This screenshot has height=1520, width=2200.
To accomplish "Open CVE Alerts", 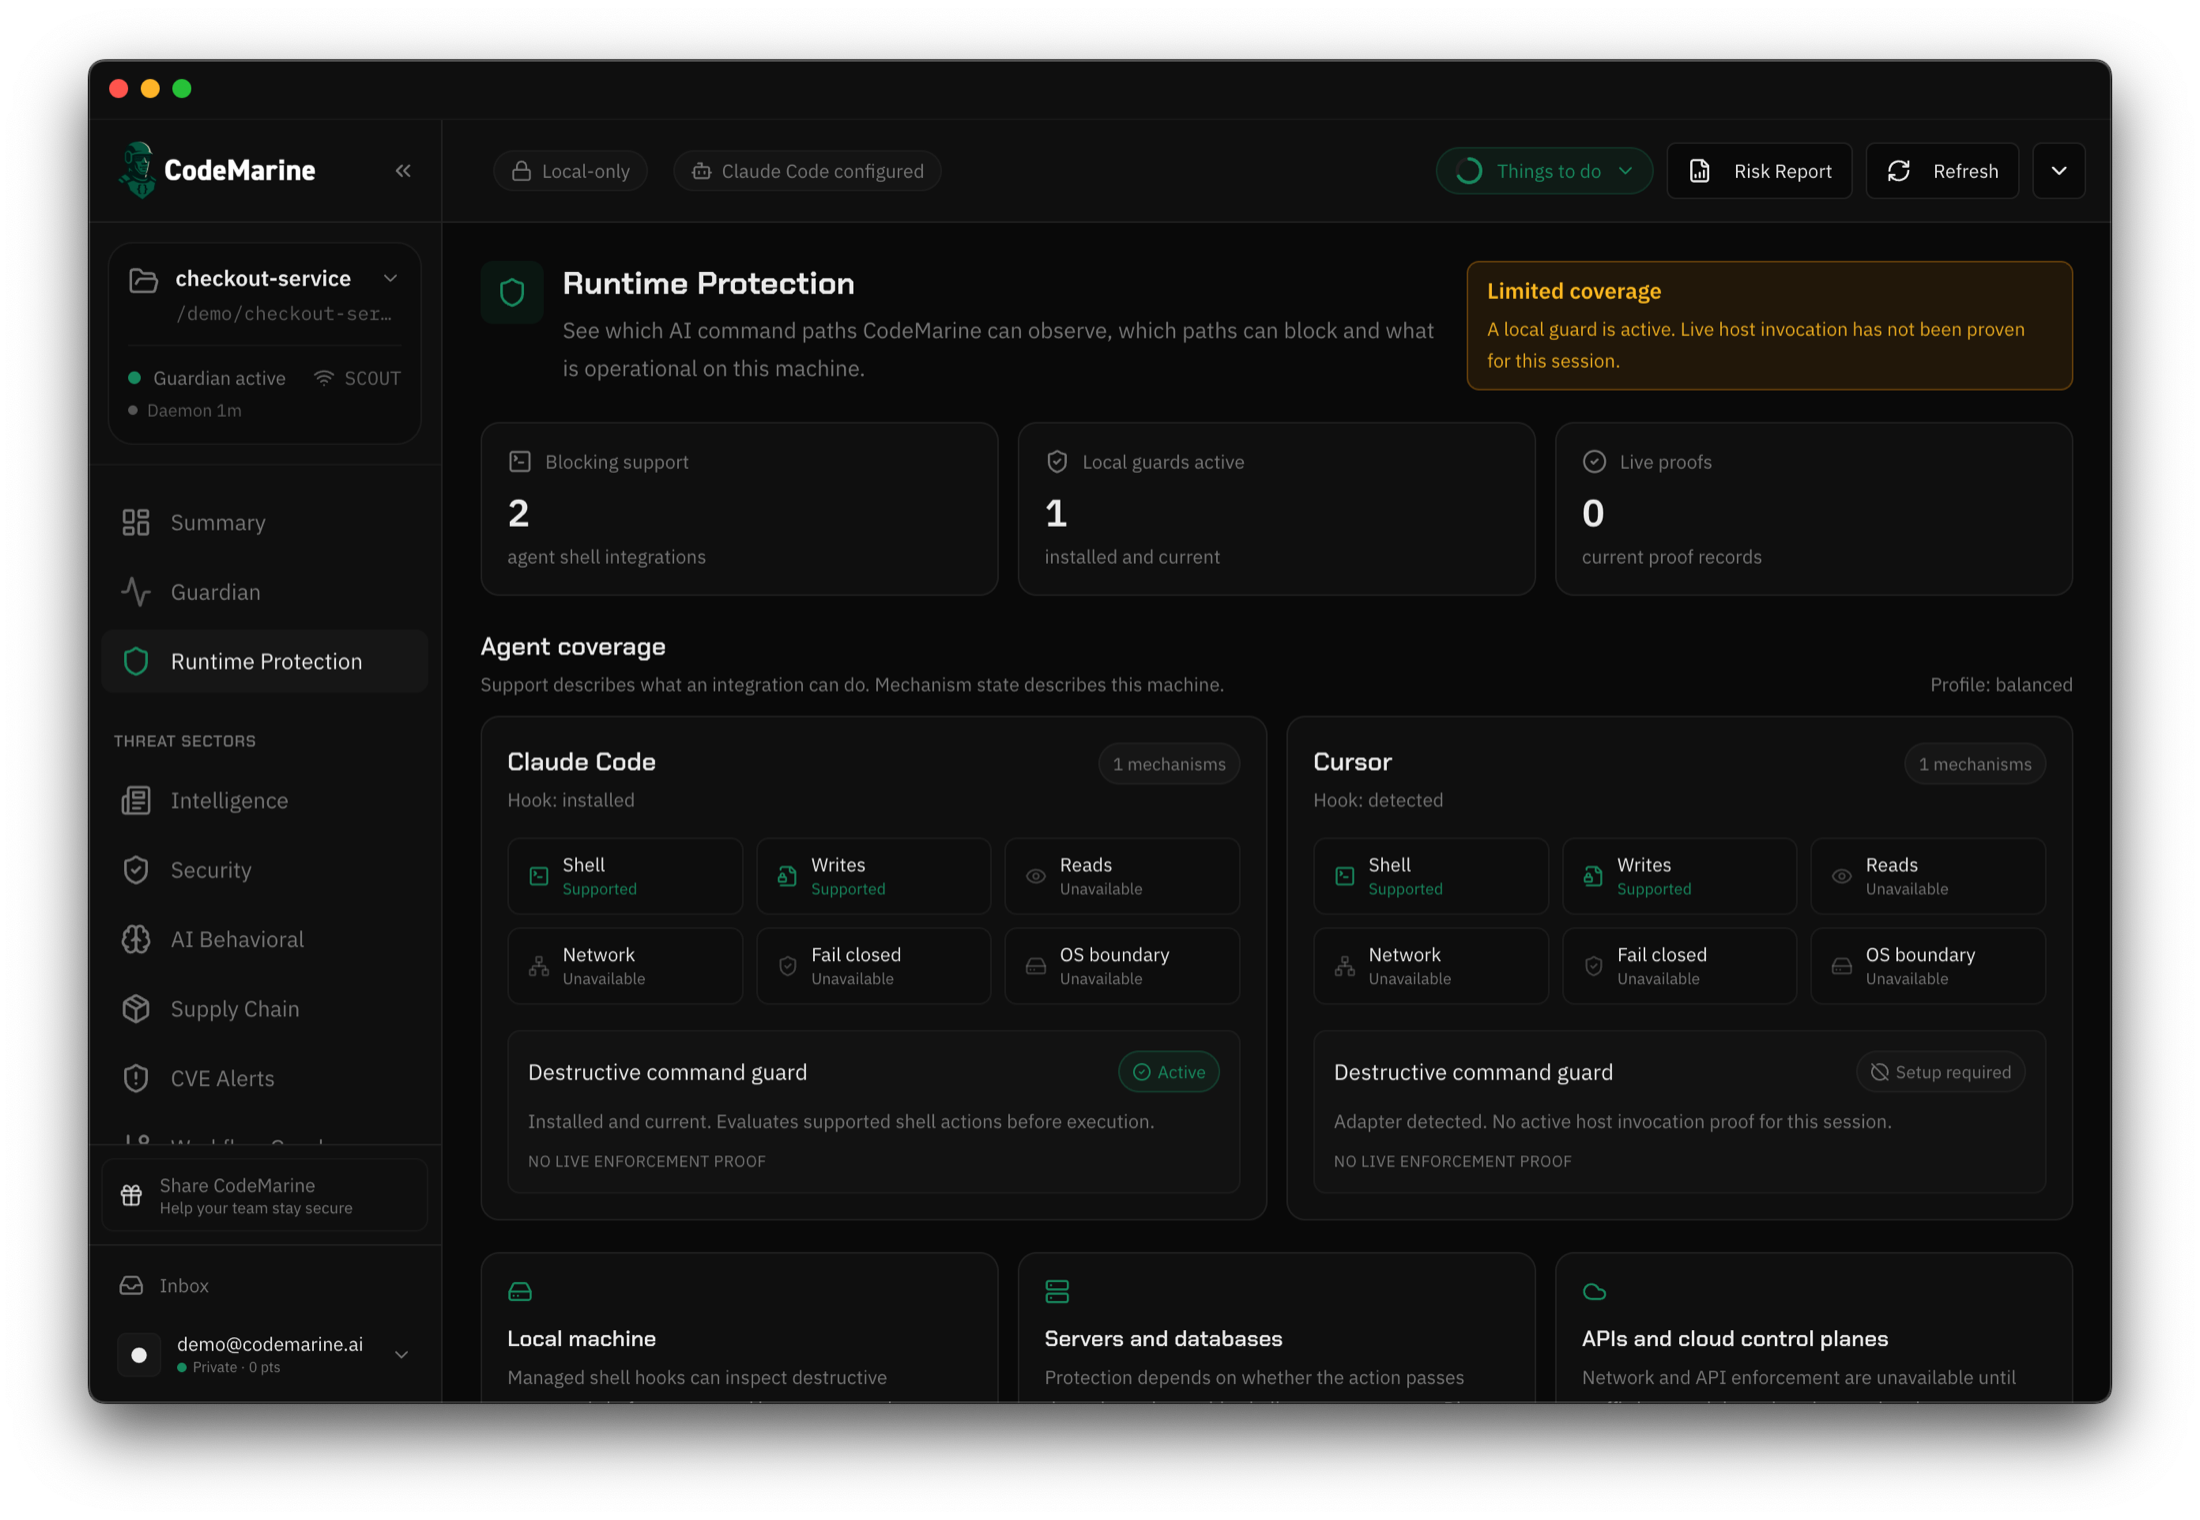I will 265,1078.
